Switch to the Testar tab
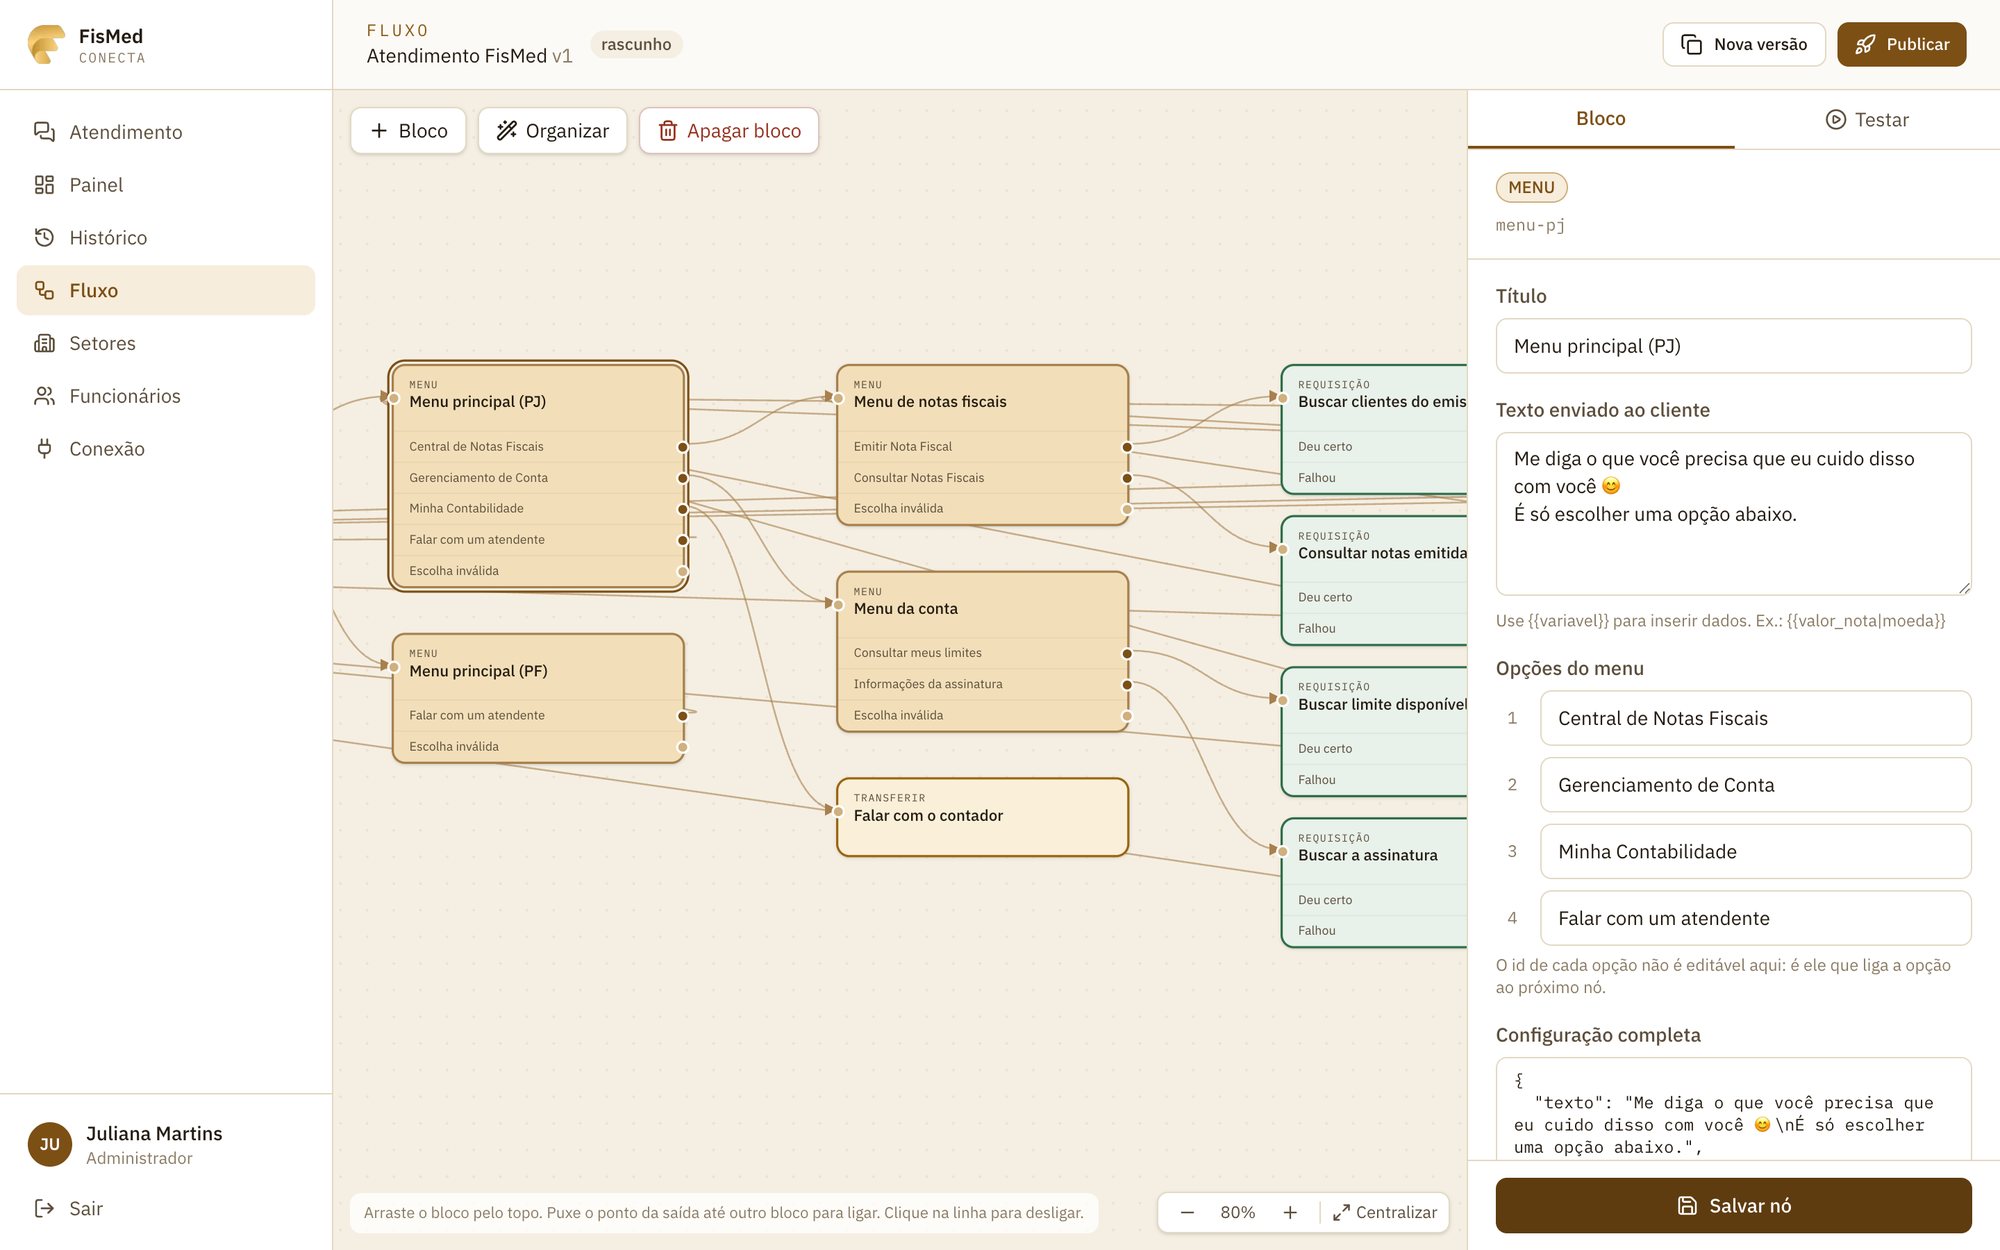Viewport: 2000px width, 1250px height. (x=1867, y=120)
